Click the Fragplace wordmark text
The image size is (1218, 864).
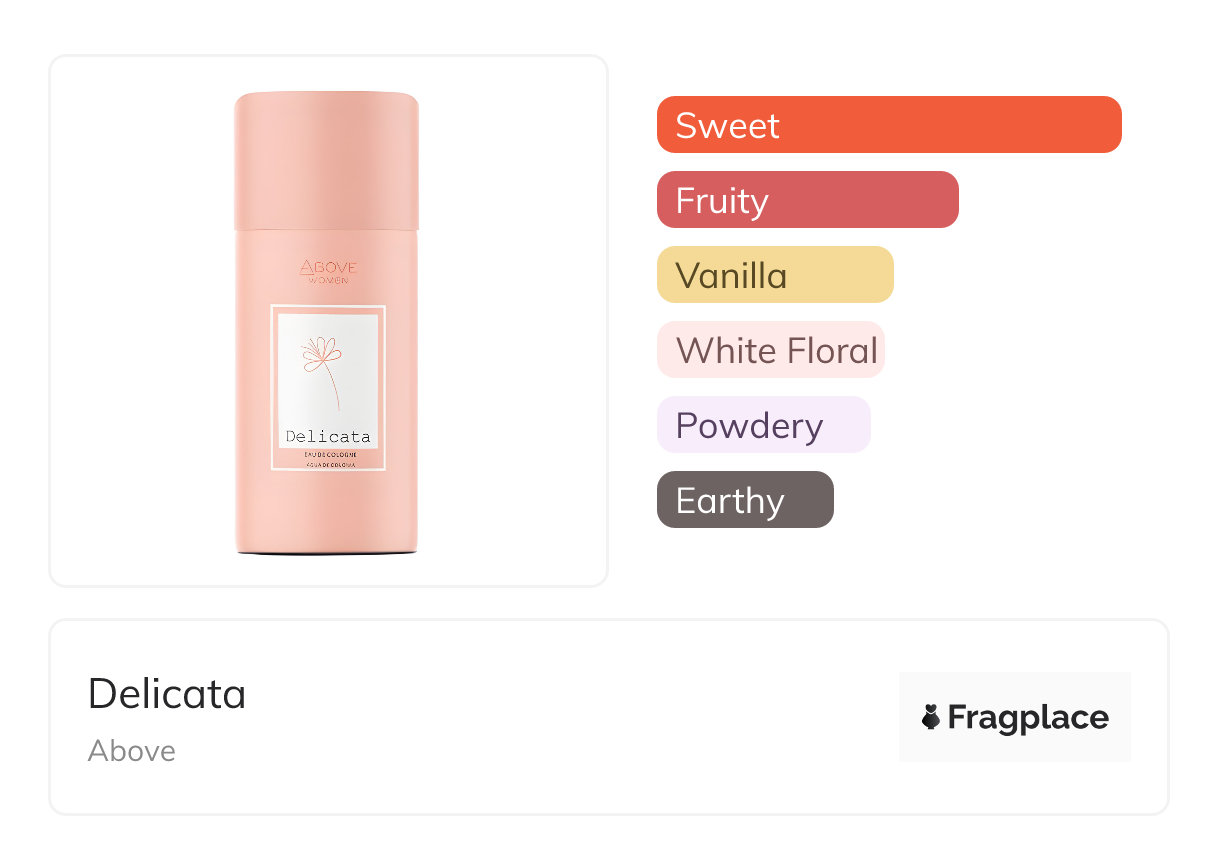(1028, 717)
